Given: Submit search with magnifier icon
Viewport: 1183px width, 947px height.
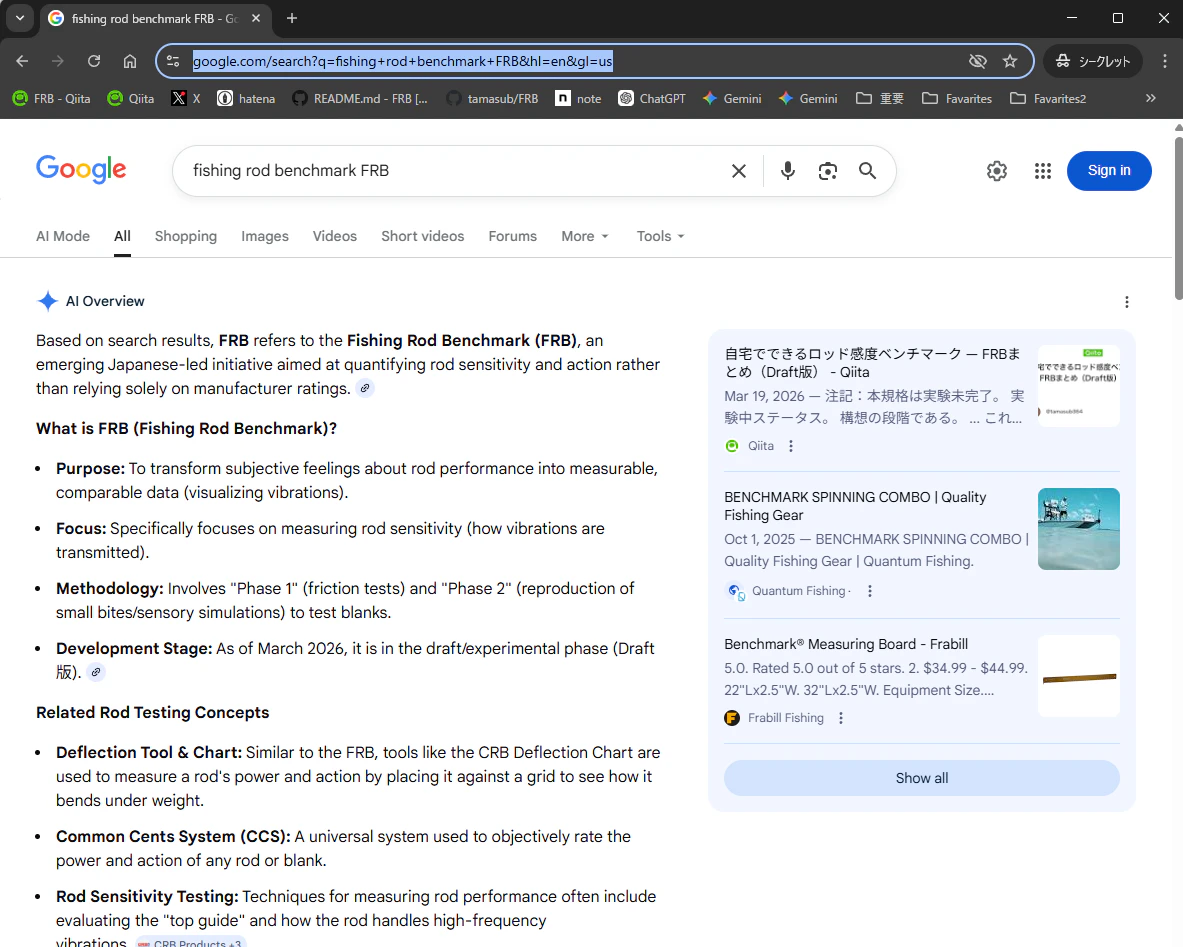Looking at the screenshot, I should coord(868,171).
